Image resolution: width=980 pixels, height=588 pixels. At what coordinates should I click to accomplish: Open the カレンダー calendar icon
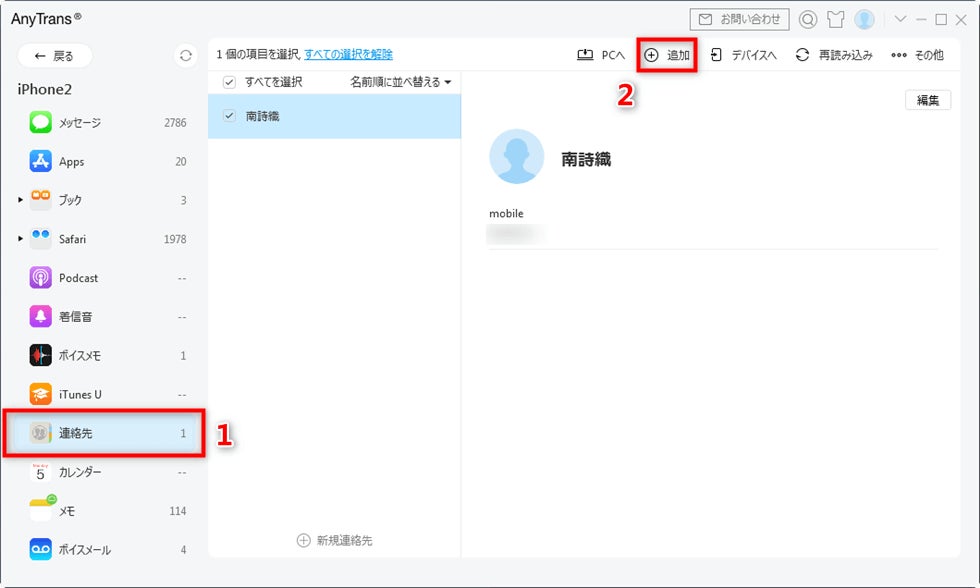click(x=41, y=472)
